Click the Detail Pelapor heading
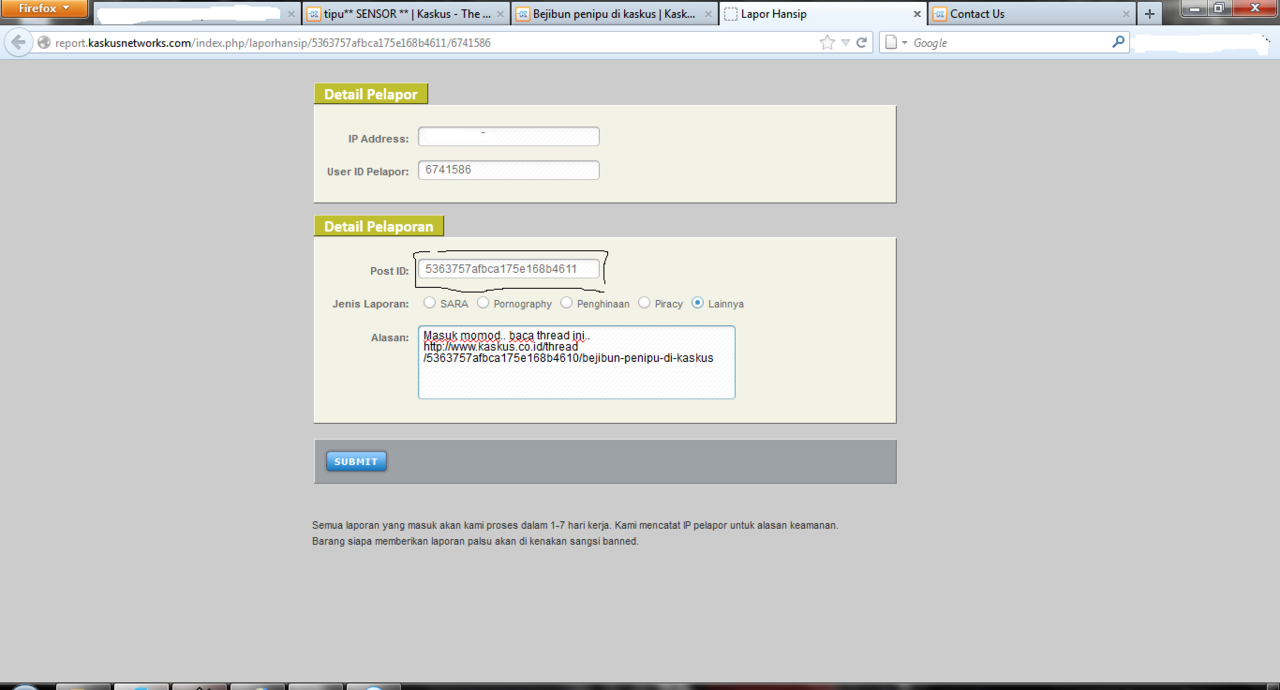The width and height of the screenshot is (1280, 690). [371, 94]
